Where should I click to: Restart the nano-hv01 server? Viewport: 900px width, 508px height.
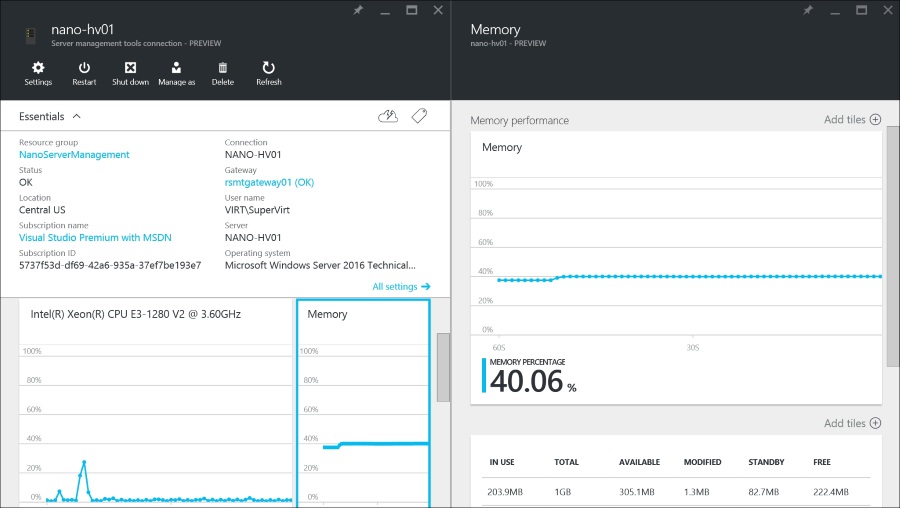pyautogui.click(x=84, y=73)
